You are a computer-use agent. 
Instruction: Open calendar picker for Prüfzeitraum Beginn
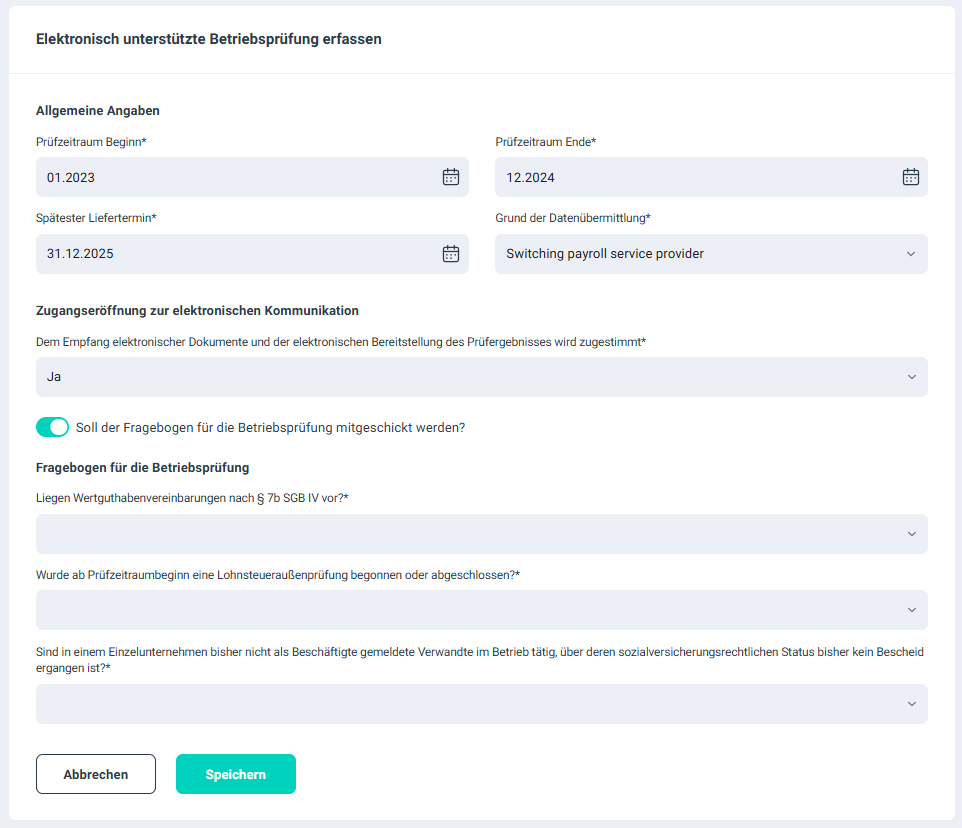pos(451,177)
